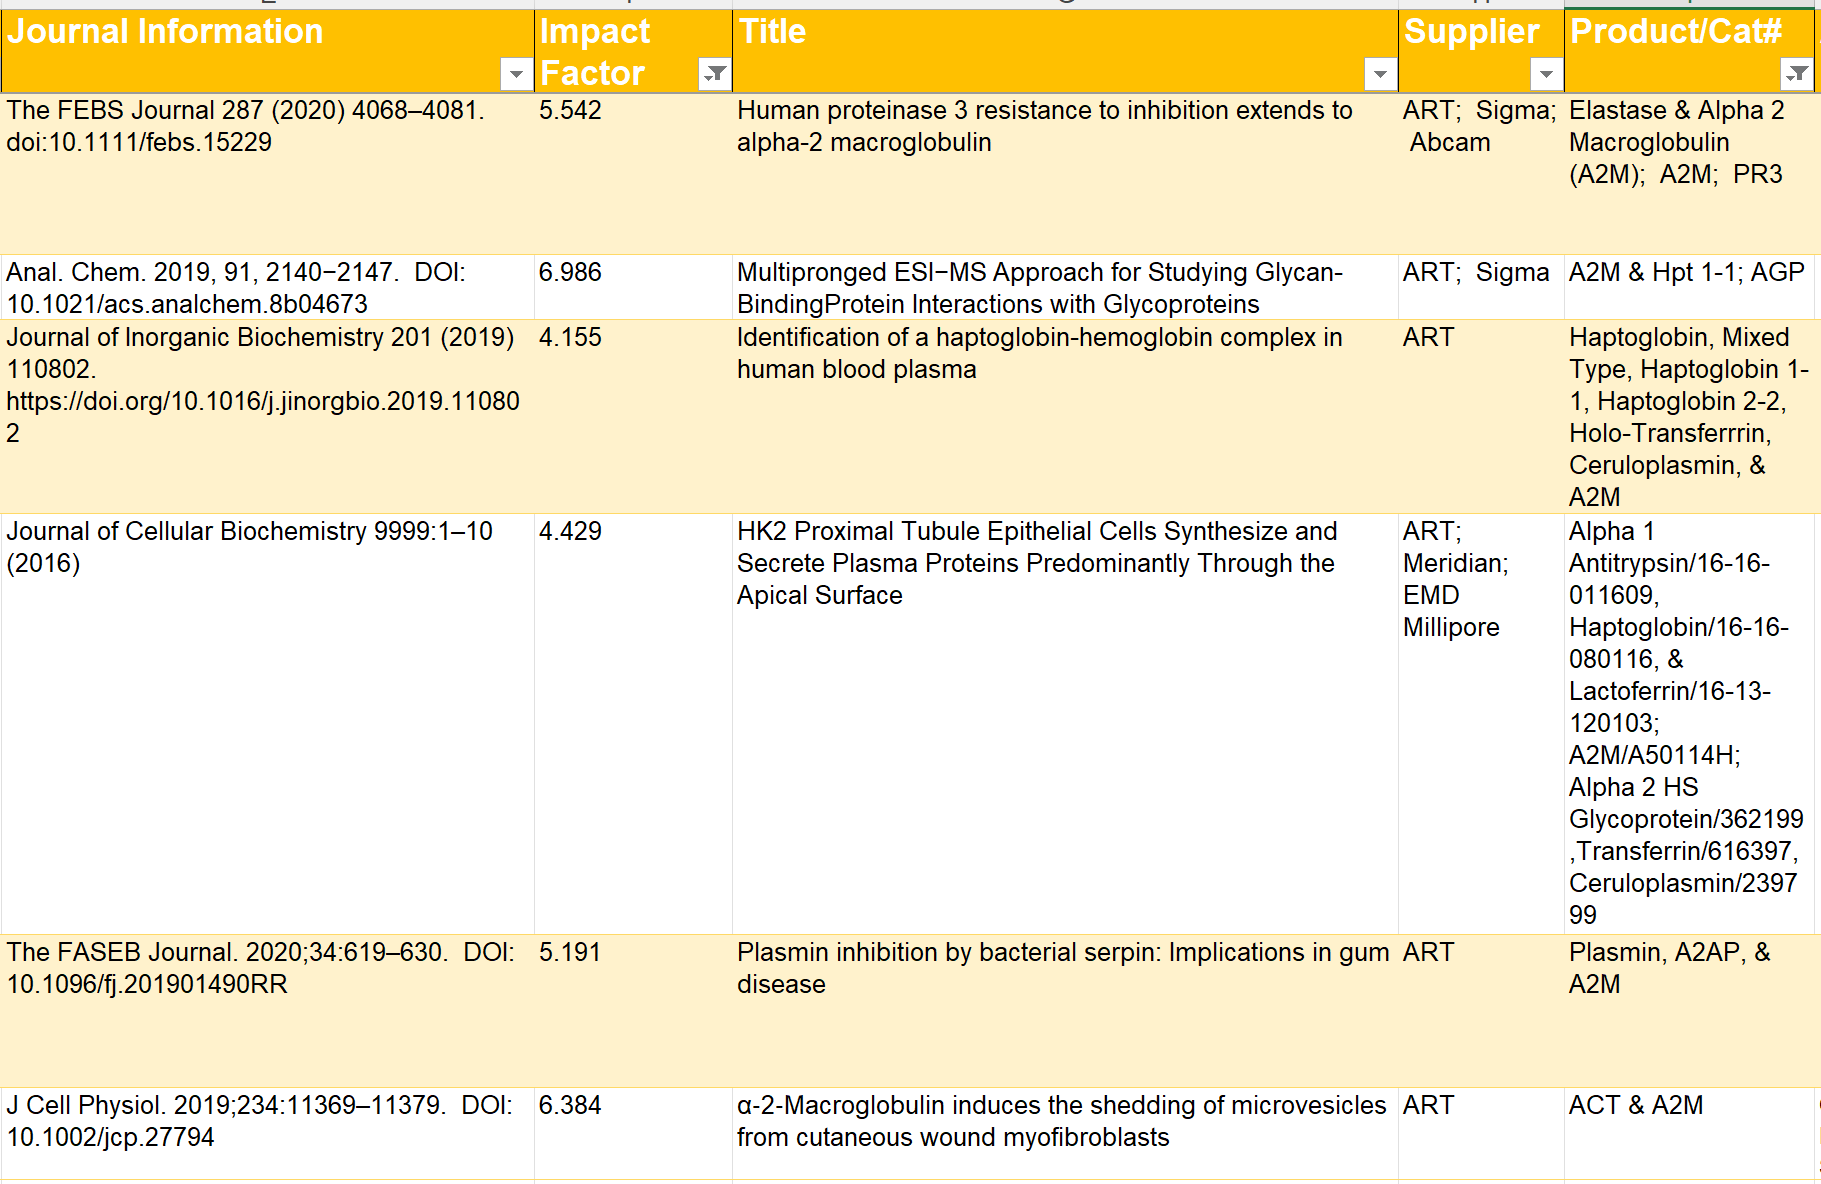
Task: Expand the Title column filter dropdown
Action: click(1380, 74)
